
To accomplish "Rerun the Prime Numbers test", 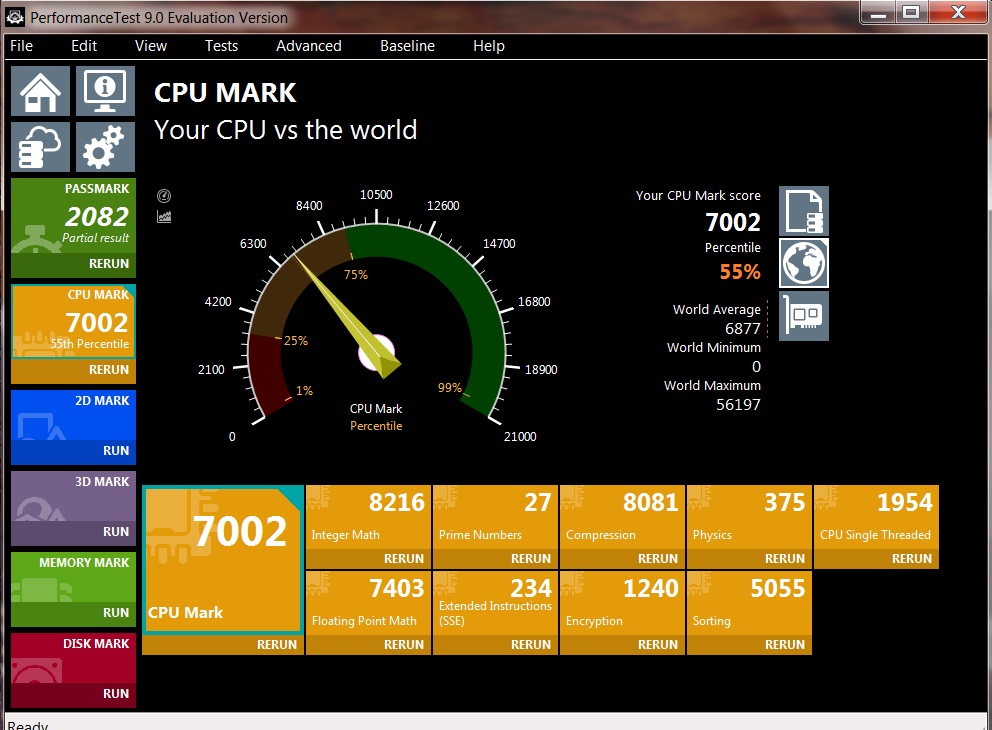I will click(495, 559).
